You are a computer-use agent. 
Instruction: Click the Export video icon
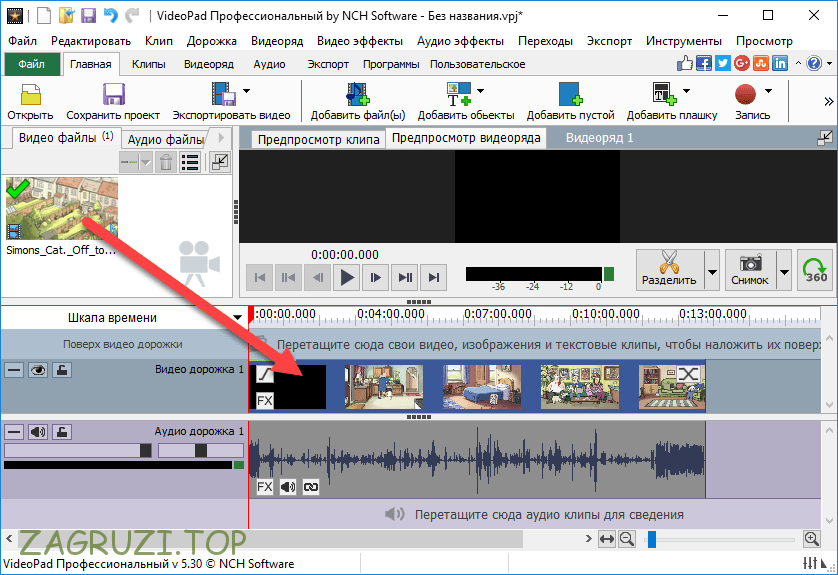point(224,94)
